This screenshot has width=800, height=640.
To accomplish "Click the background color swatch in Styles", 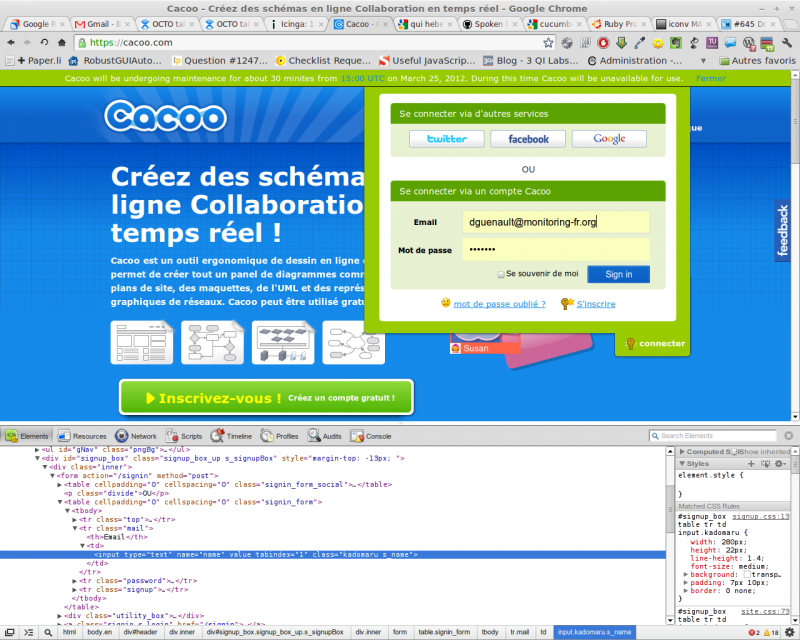I will coord(747,574).
